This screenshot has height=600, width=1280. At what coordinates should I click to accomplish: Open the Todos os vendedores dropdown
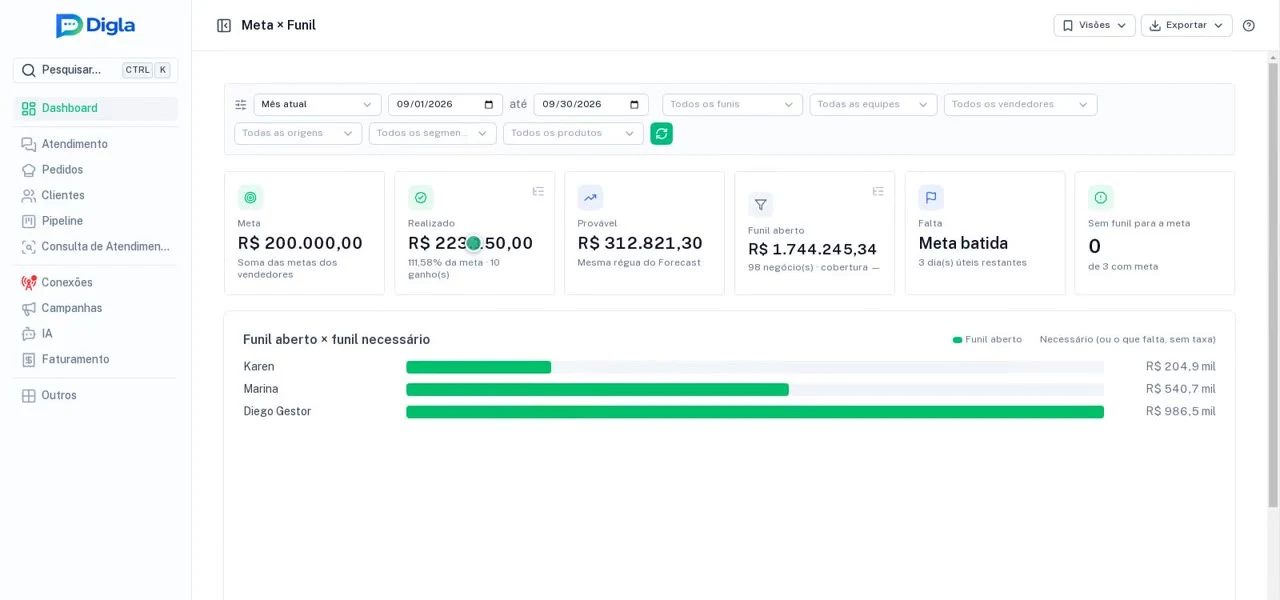(x=1021, y=105)
